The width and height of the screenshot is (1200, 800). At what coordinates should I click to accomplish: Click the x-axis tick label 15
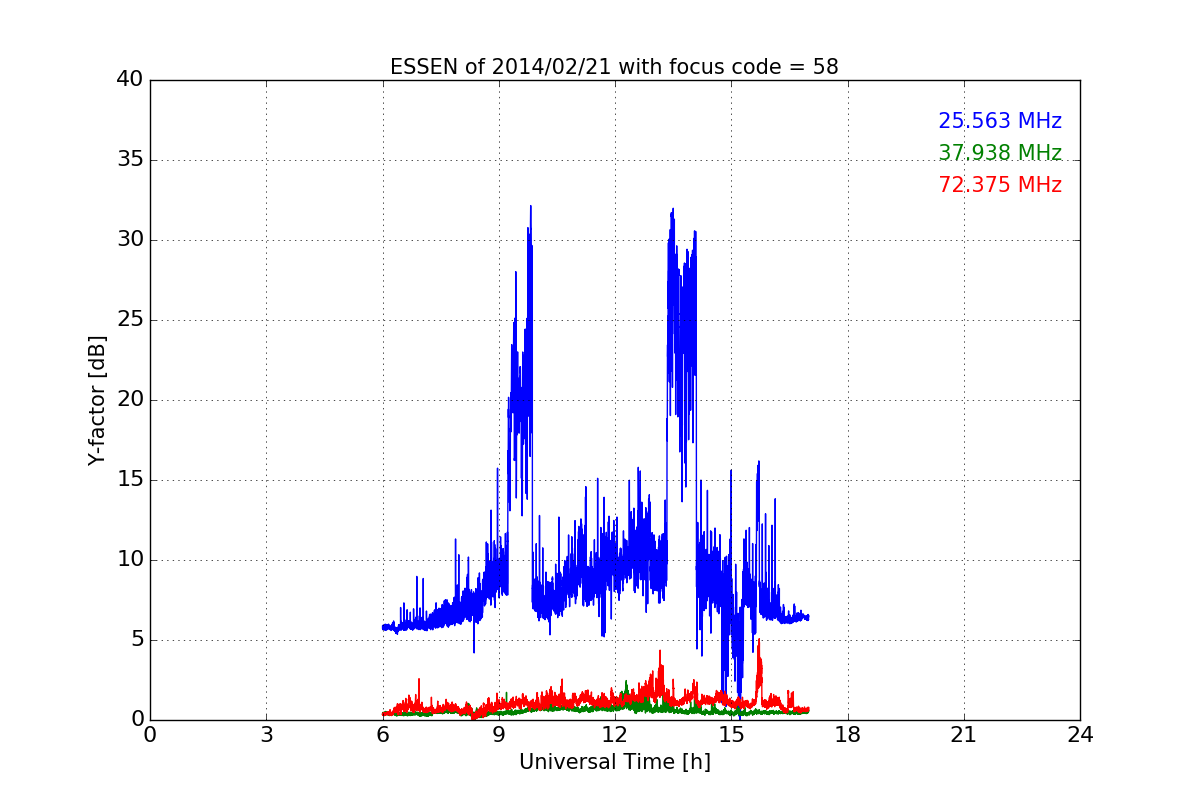[x=731, y=735]
